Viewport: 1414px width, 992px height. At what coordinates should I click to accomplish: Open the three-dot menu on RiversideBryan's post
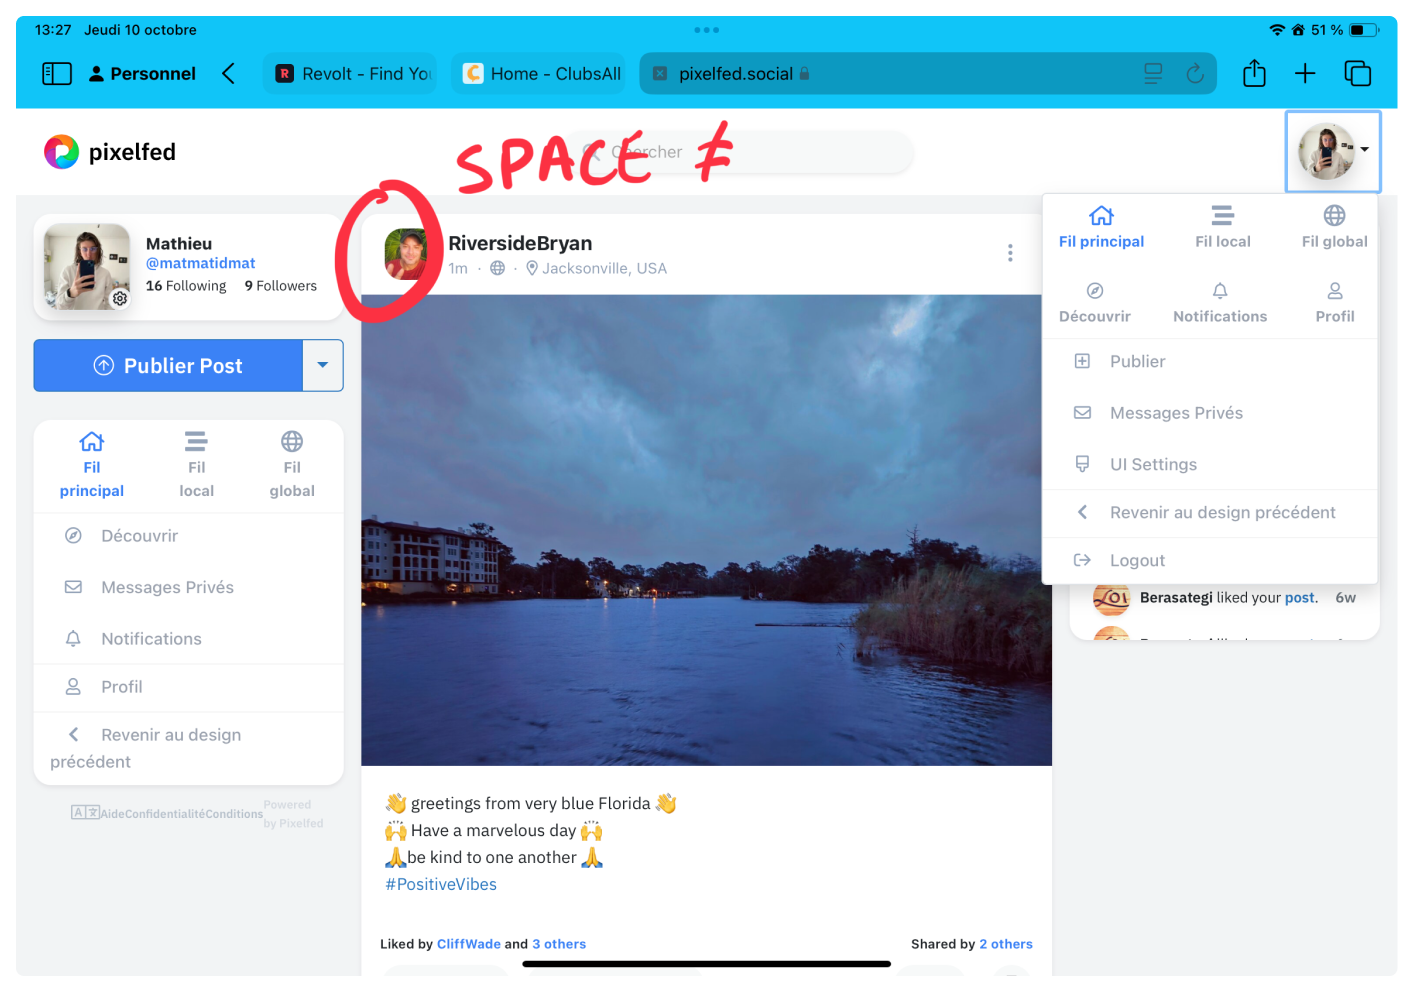coord(1010,253)
